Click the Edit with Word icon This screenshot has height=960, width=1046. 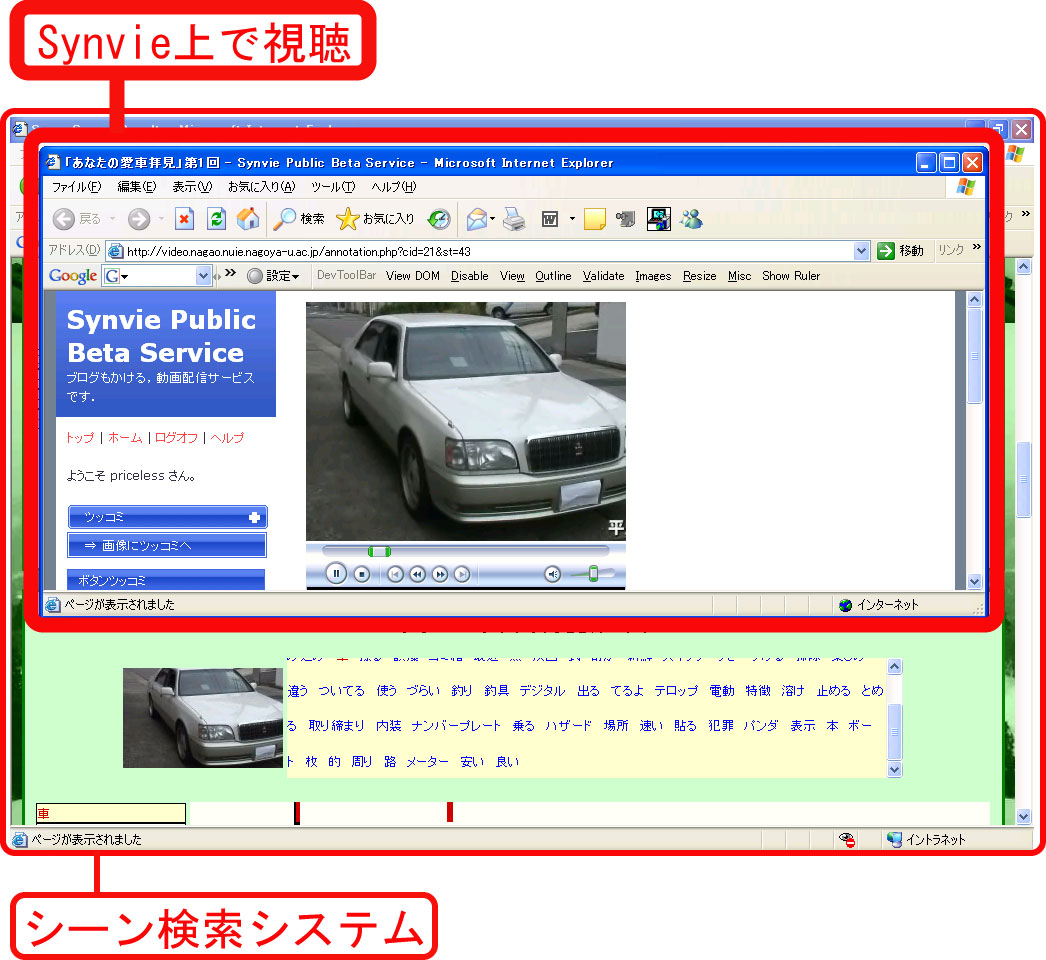550,219
